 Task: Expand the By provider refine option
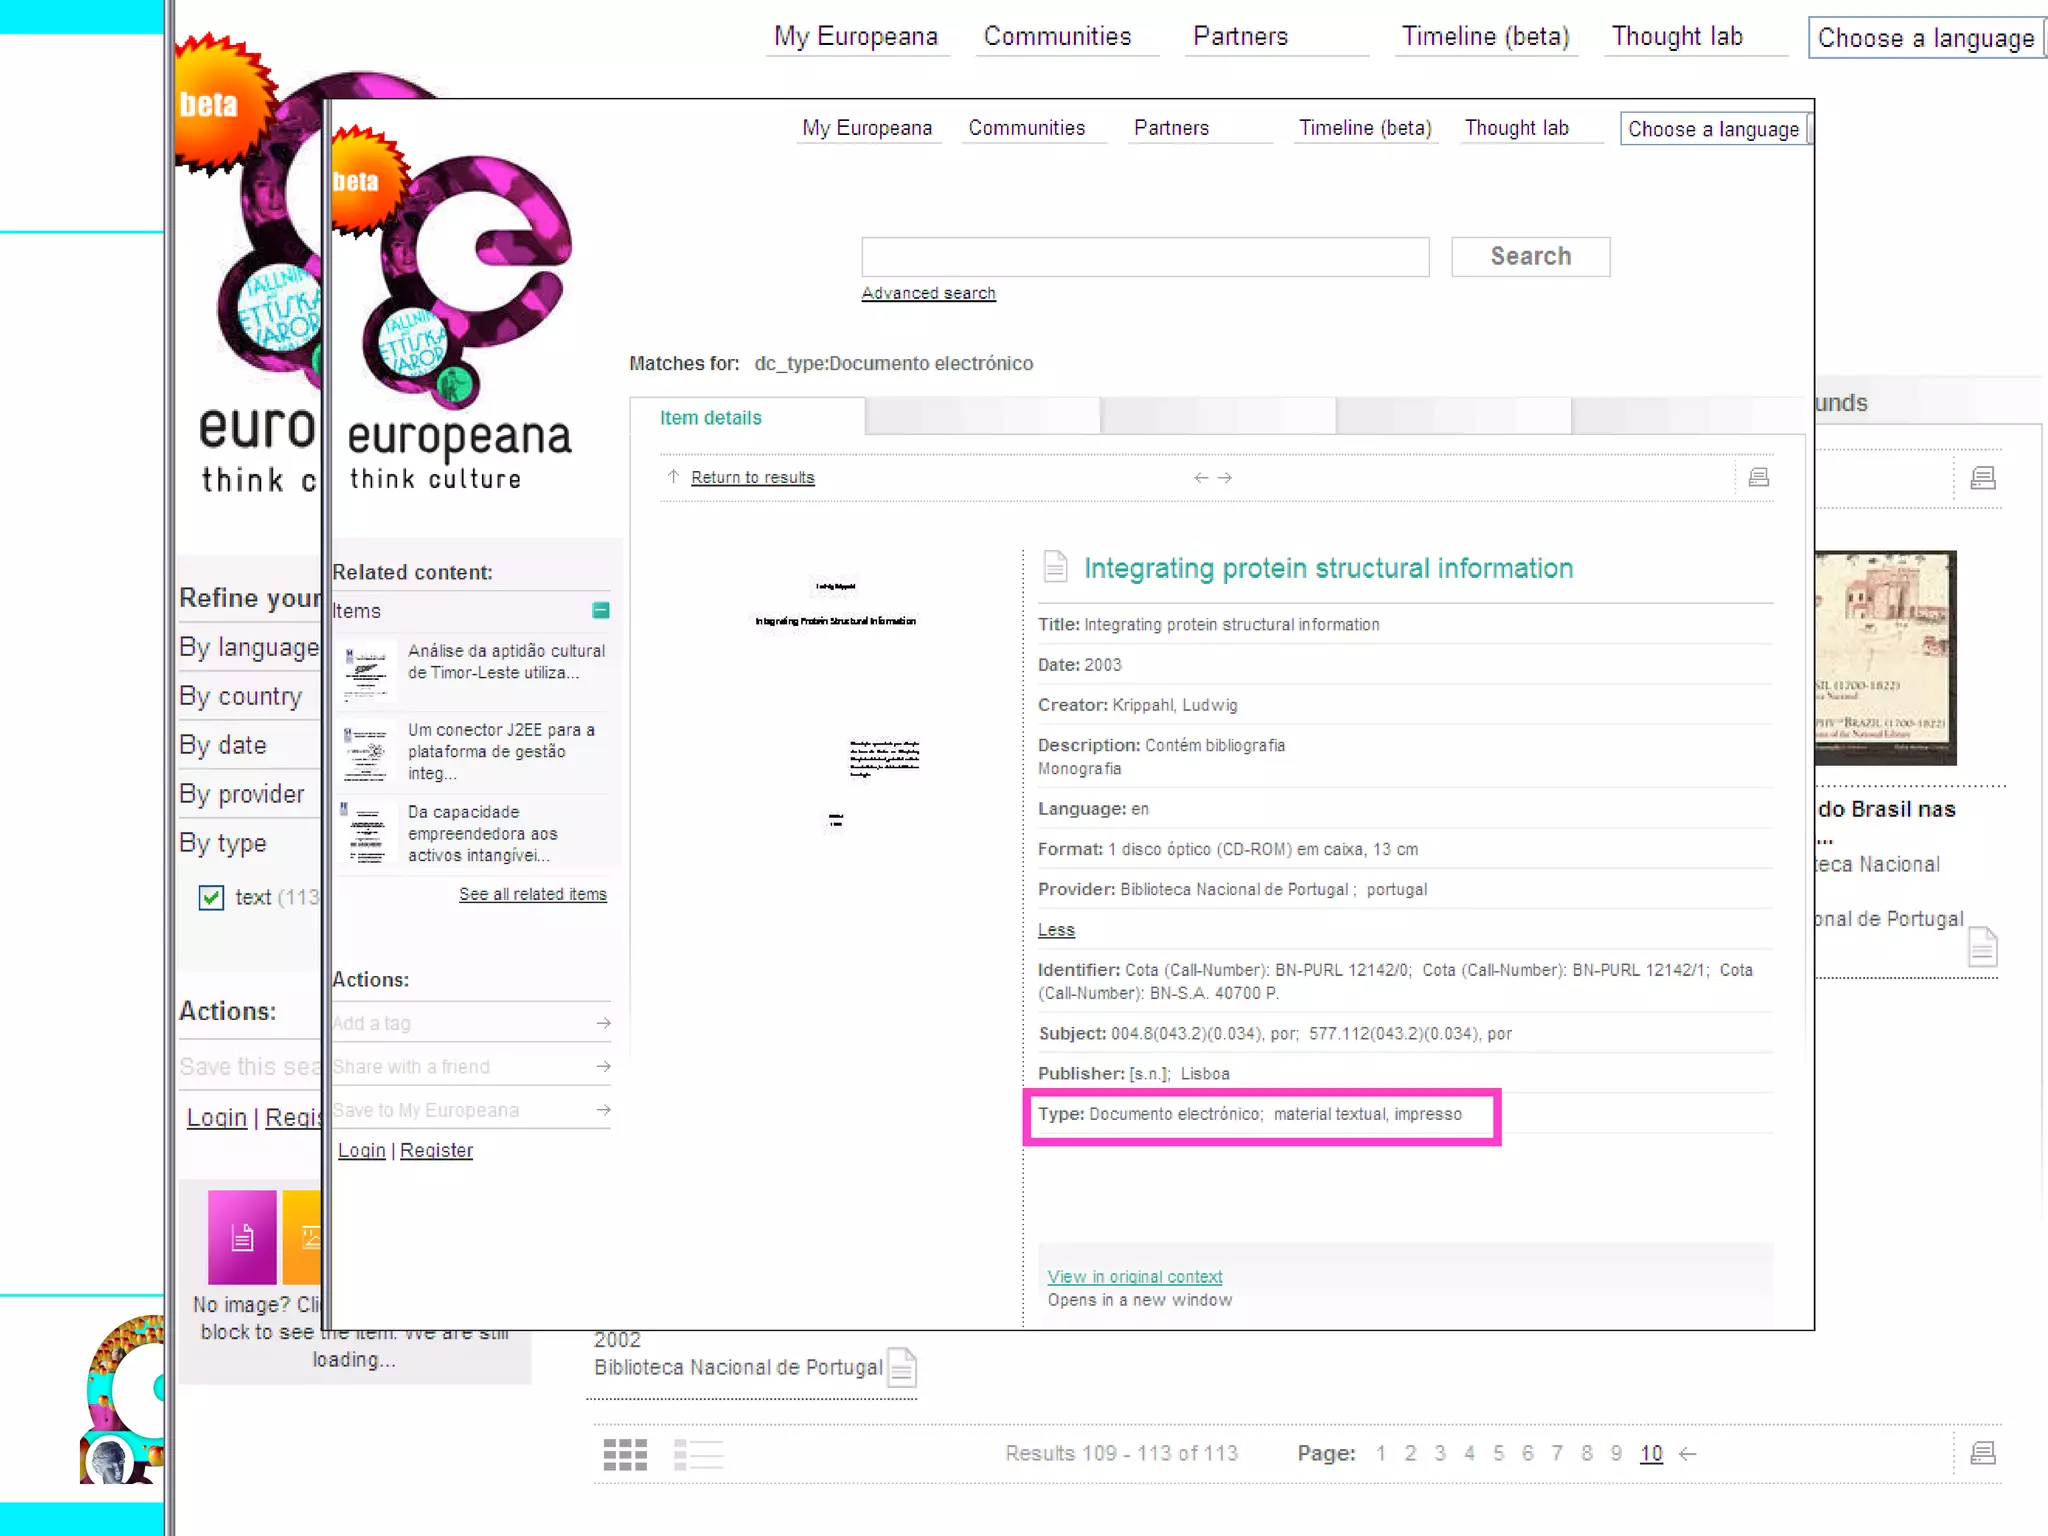(242, 794)
